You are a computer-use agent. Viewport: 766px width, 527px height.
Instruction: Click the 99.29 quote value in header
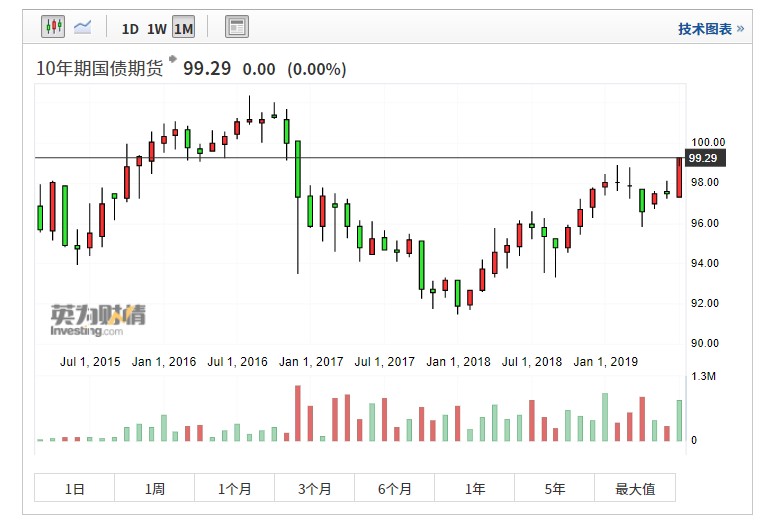(207, 68)
